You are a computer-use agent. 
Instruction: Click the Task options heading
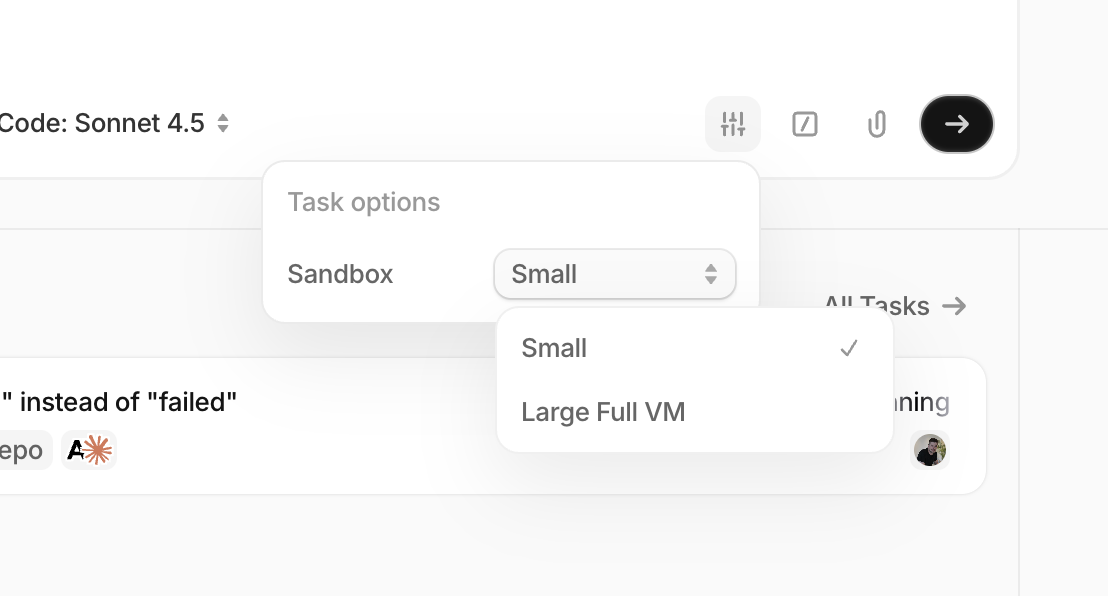(x=364, y=202)
